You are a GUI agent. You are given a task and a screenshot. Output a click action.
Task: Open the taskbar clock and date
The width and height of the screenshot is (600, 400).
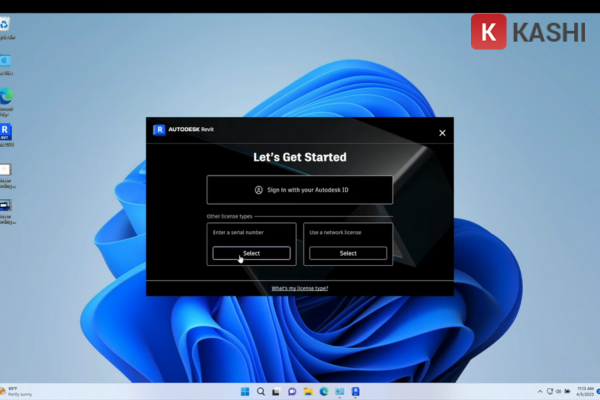coord(585,391)
